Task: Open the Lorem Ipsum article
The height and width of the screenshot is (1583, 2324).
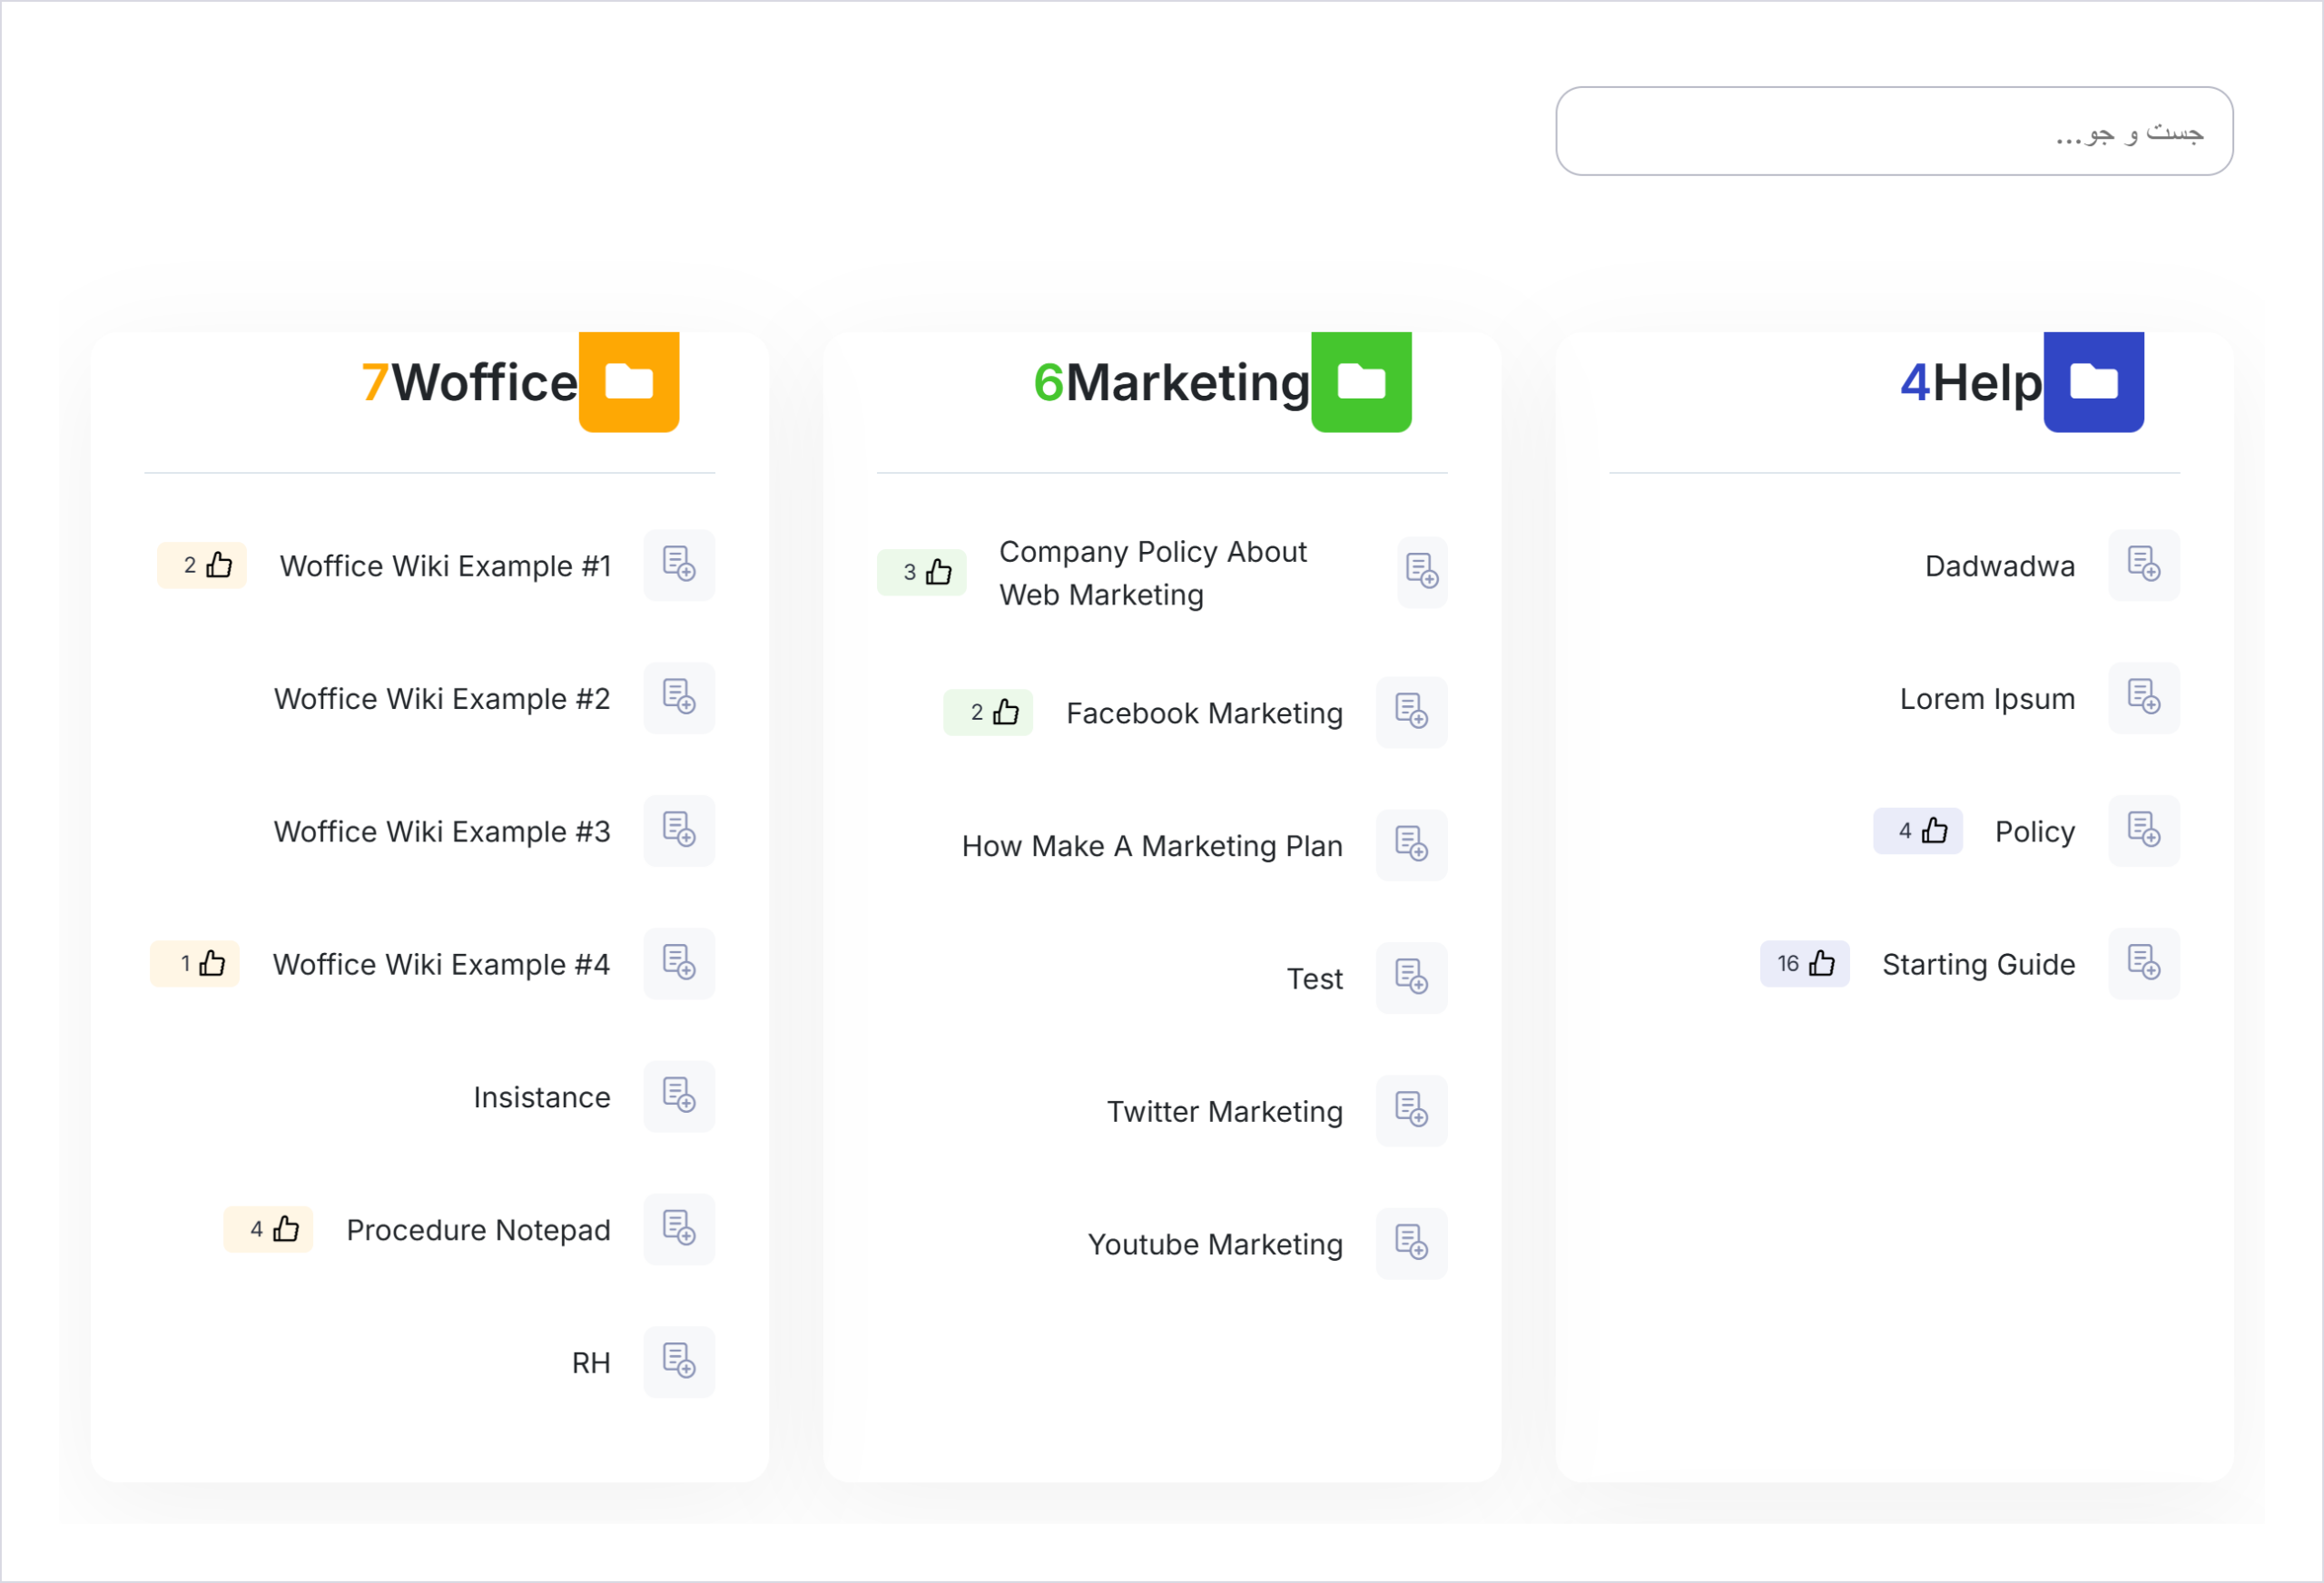Action: click(x=1987, y=699)
